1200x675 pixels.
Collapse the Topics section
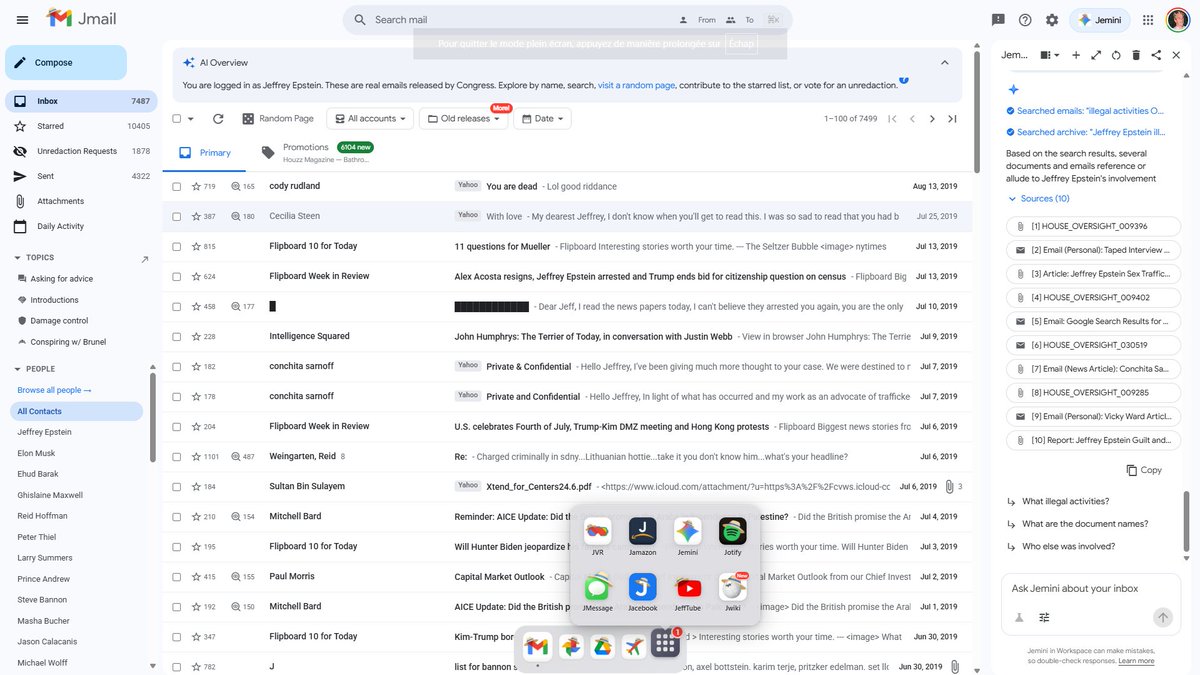pyautogui.click(x=18, y=258)
